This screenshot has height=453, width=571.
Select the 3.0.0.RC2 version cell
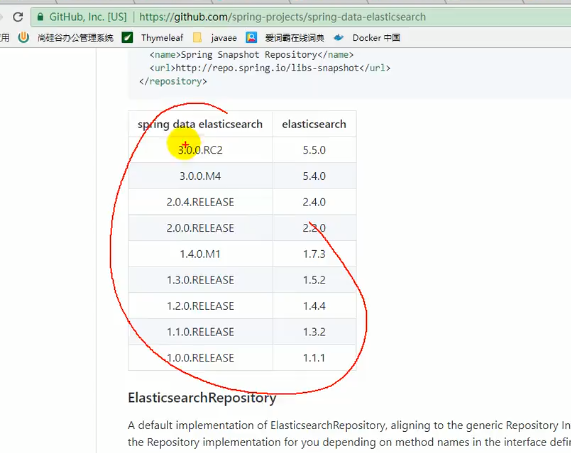[200, 150]
